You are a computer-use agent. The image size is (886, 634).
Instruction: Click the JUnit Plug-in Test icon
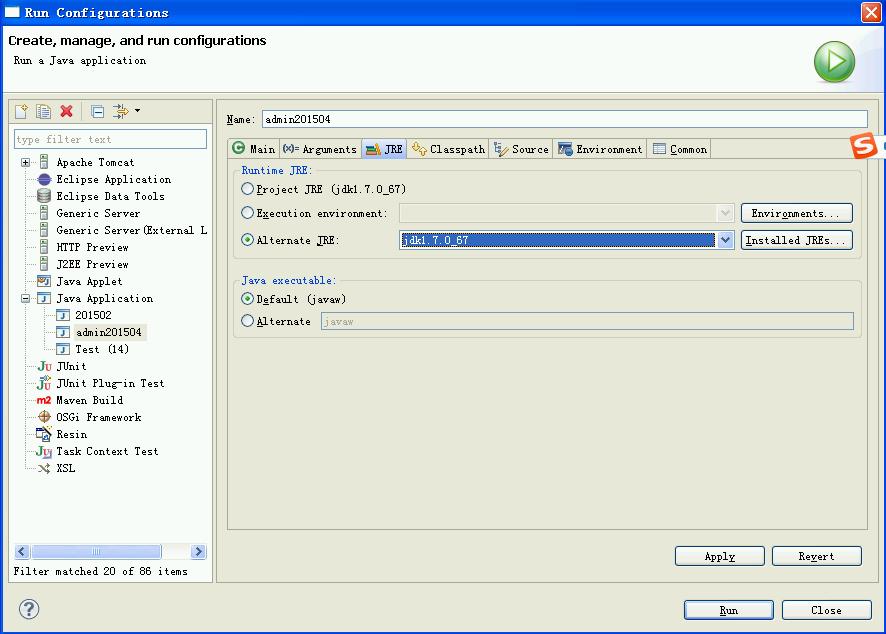coord(44,383)
